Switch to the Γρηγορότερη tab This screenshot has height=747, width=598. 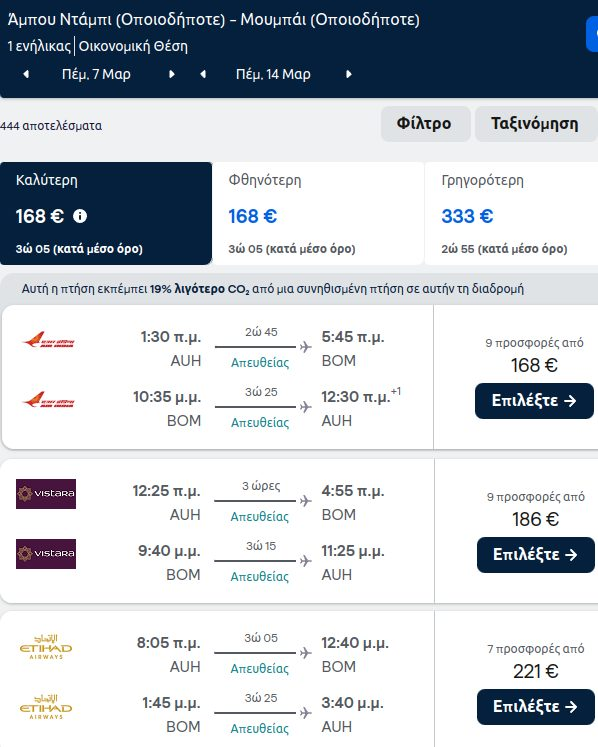(511, 213)
